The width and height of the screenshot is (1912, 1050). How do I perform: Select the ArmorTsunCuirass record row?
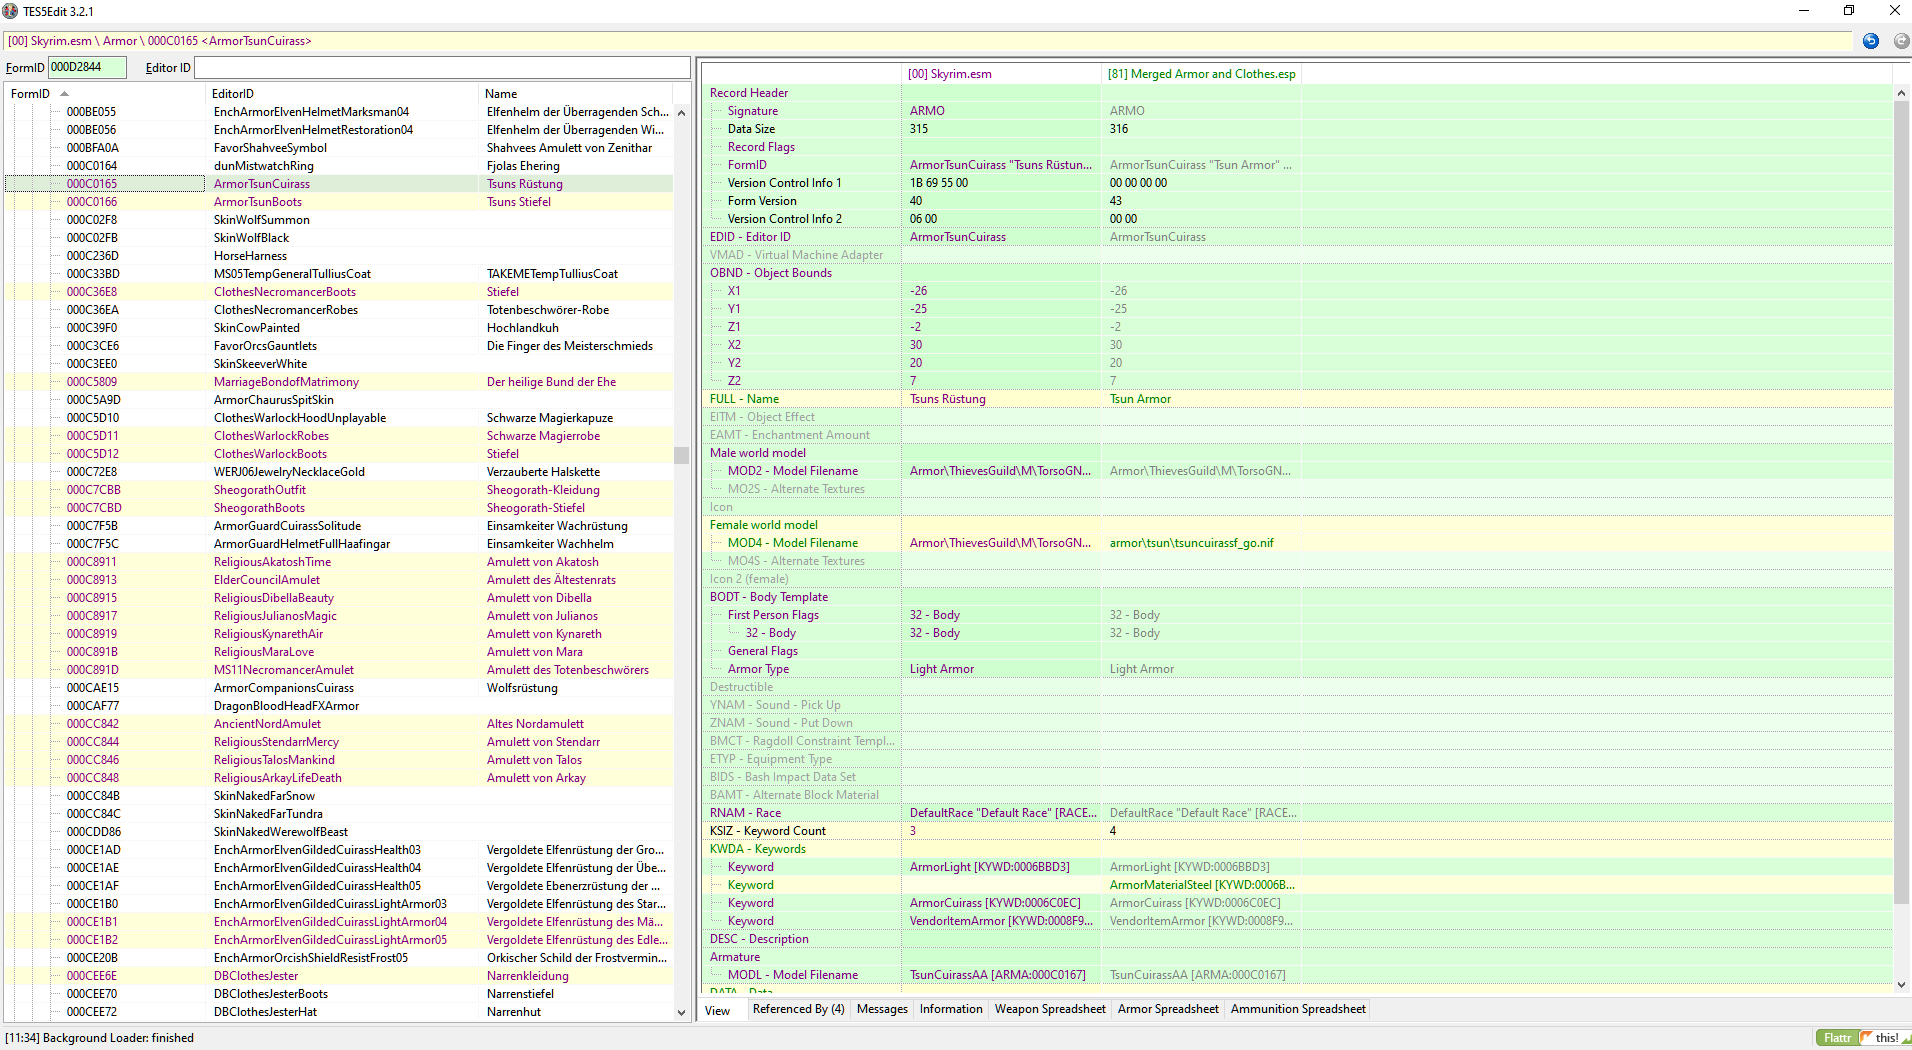(x=339, y=184)
